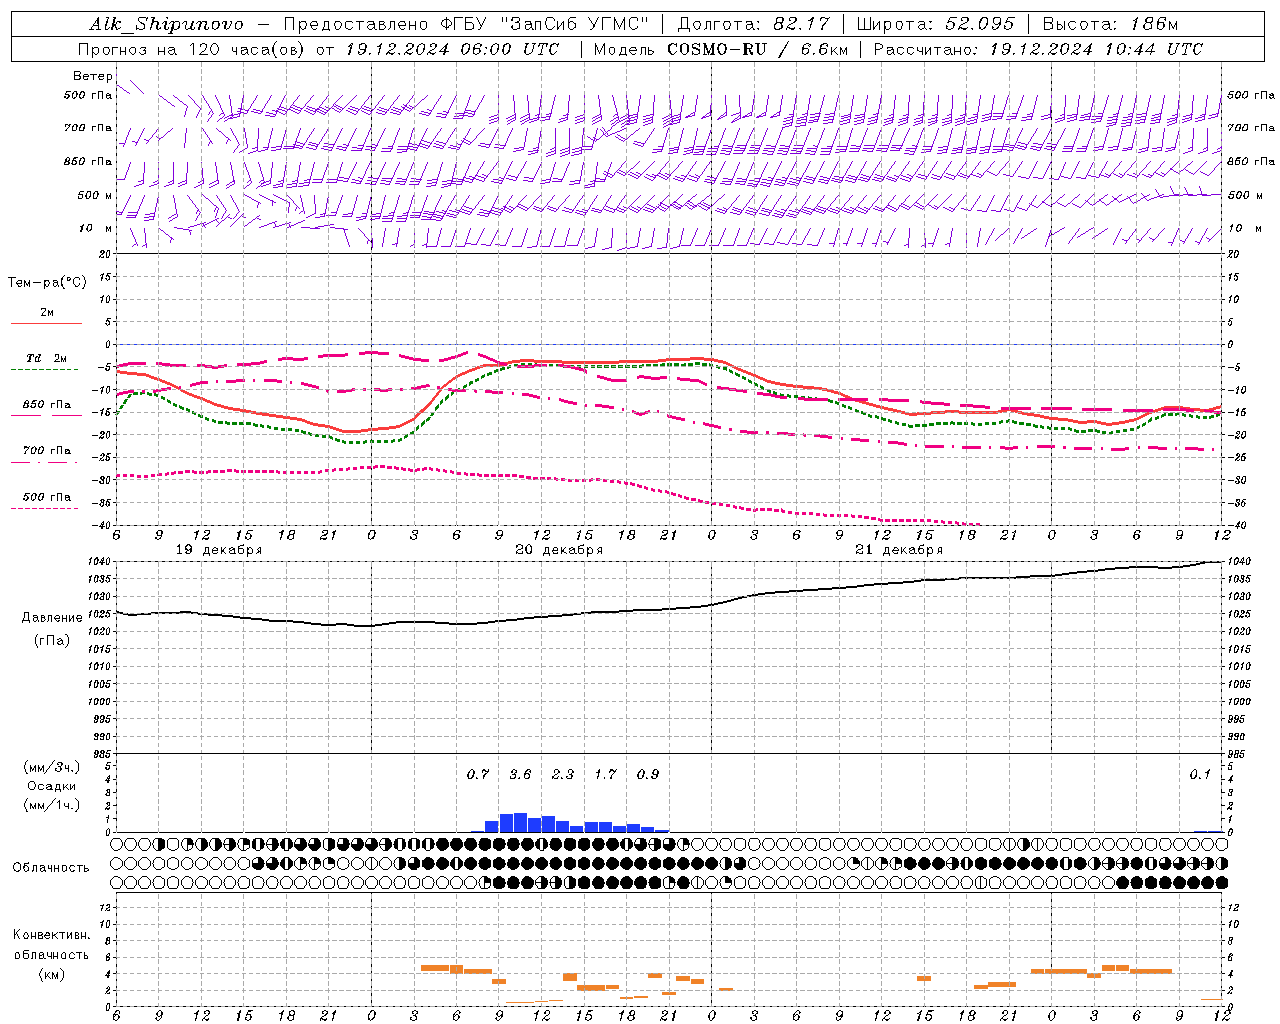The height and width of the screenshot is (1024, 1280).
Task: Click the 0.9 precipitation total value
Action: pyautogui.click(x=648, y=774)
